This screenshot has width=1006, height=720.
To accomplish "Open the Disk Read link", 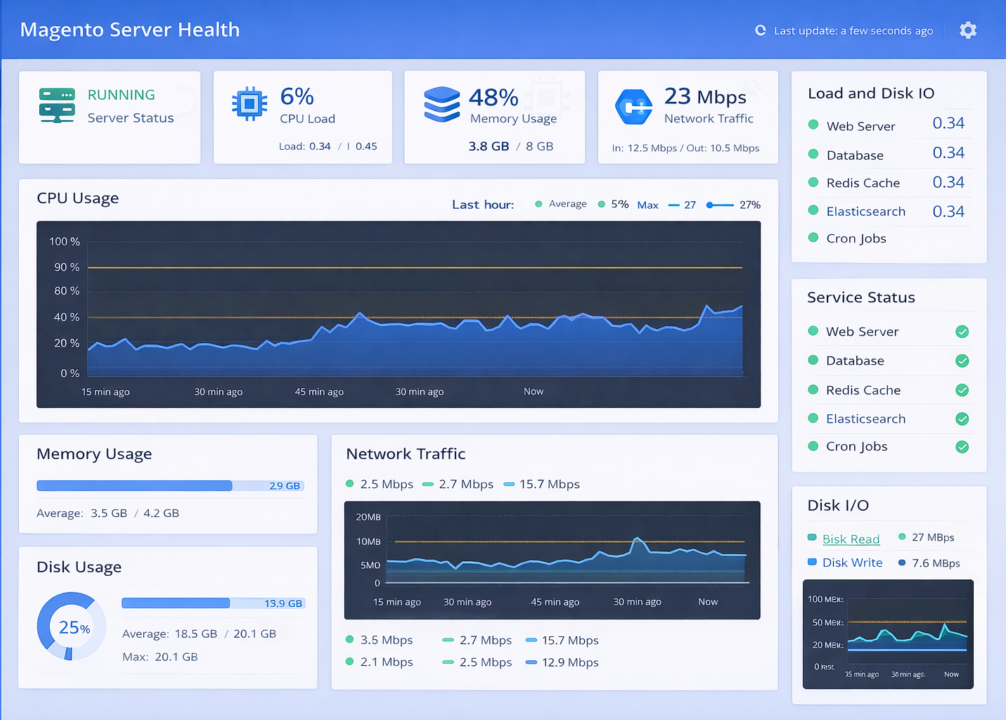I will coord(850,538).
